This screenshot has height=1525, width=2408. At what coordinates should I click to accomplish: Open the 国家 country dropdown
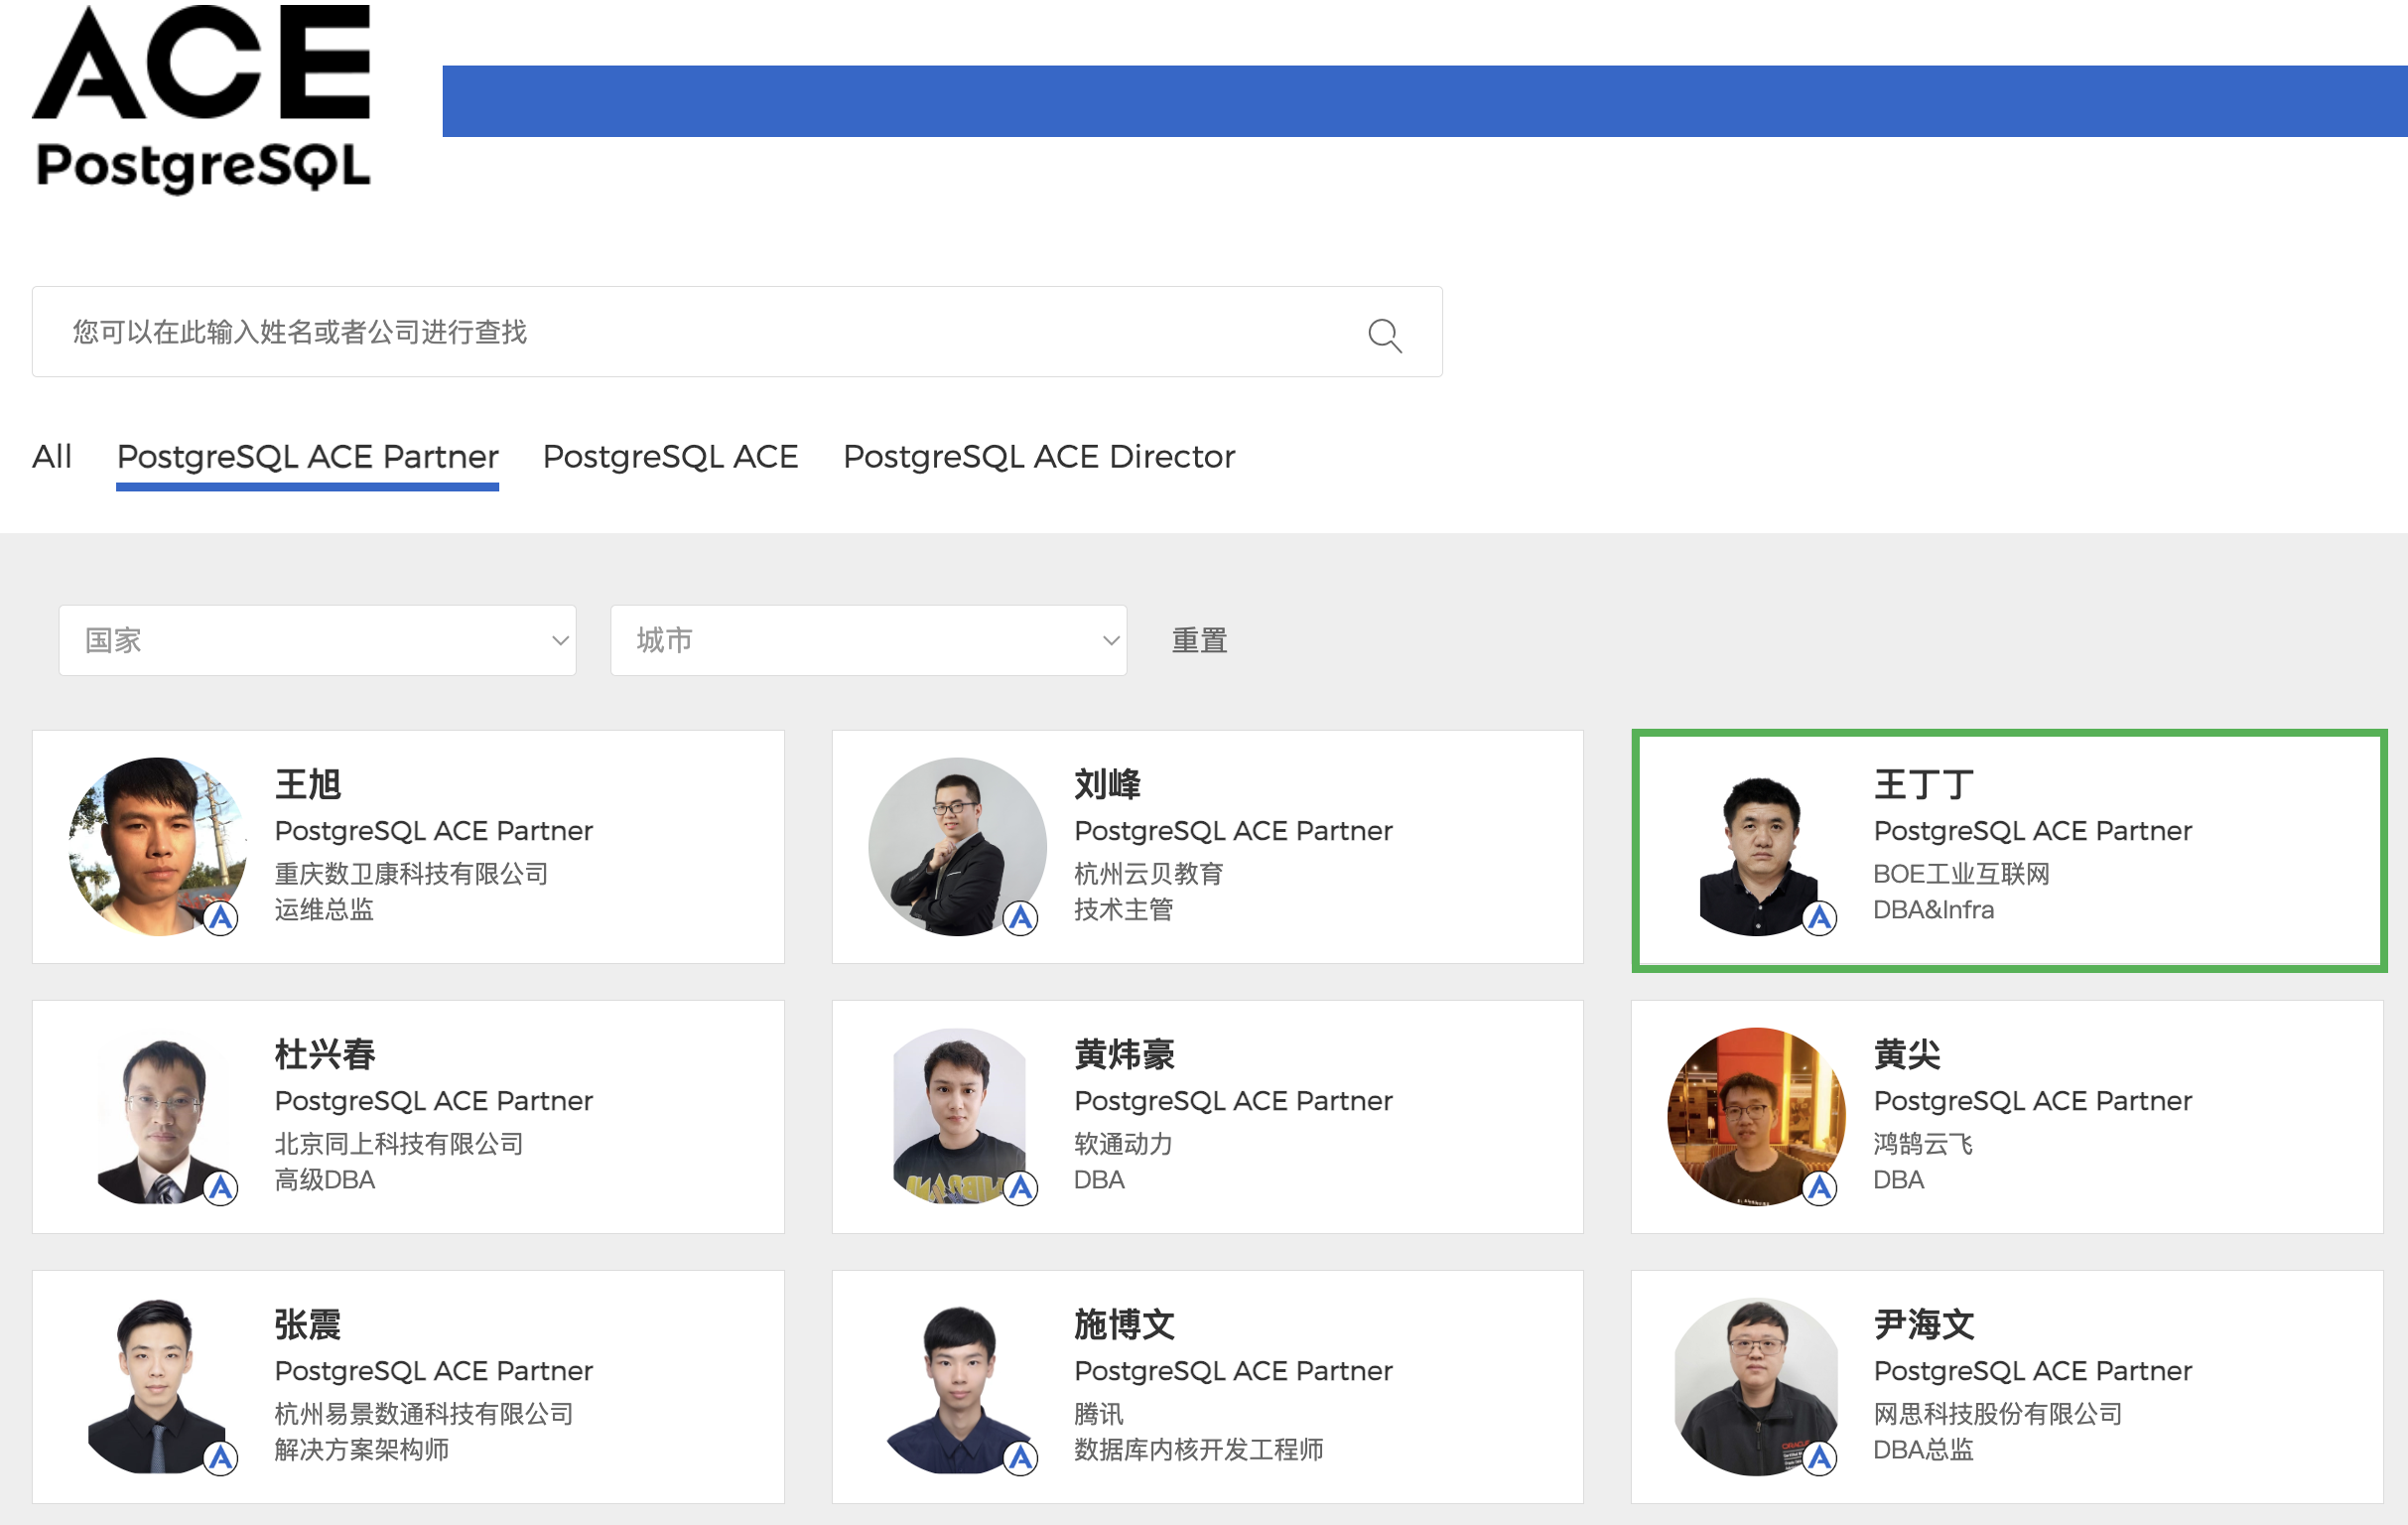coord(316,640)
